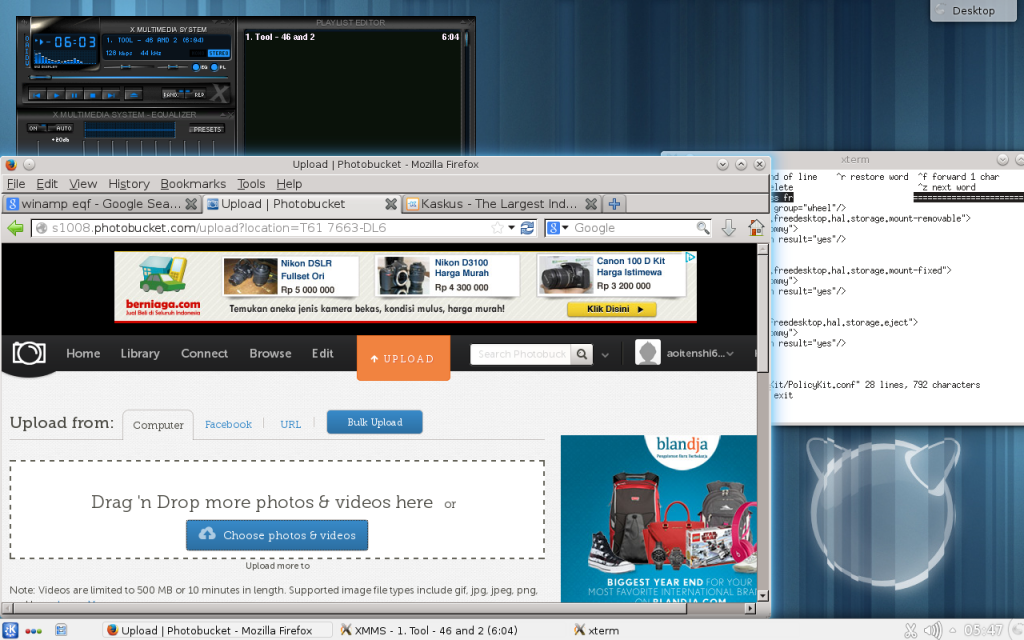Open Photobucket Edit link

pos(323,353)
